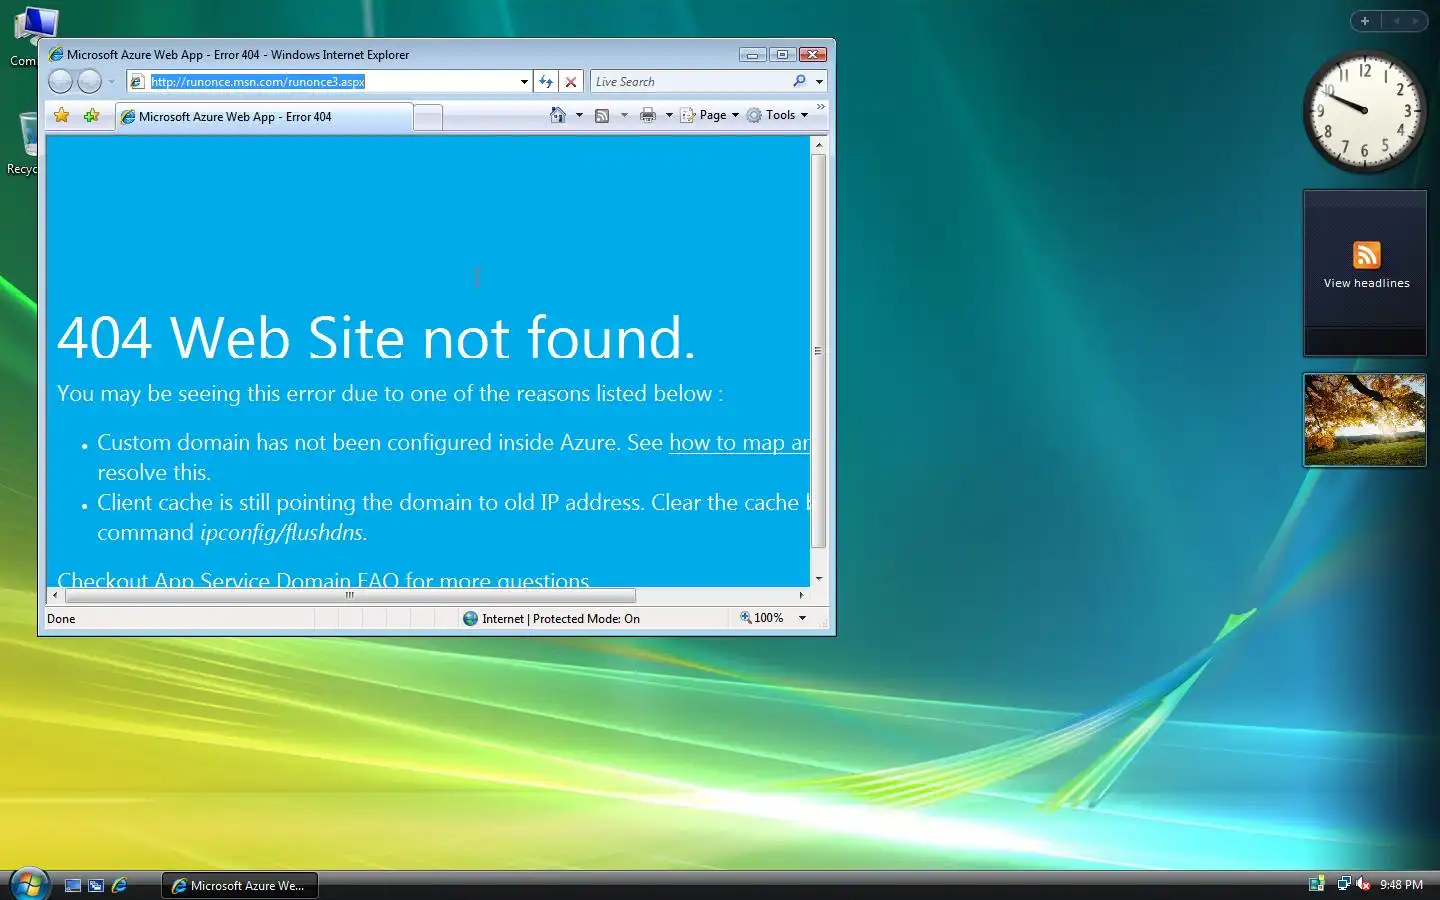Open the search provider options dropdown
Image resolution: width=1440 pixels, height=900 pixels.
click(x=819, y=82)
